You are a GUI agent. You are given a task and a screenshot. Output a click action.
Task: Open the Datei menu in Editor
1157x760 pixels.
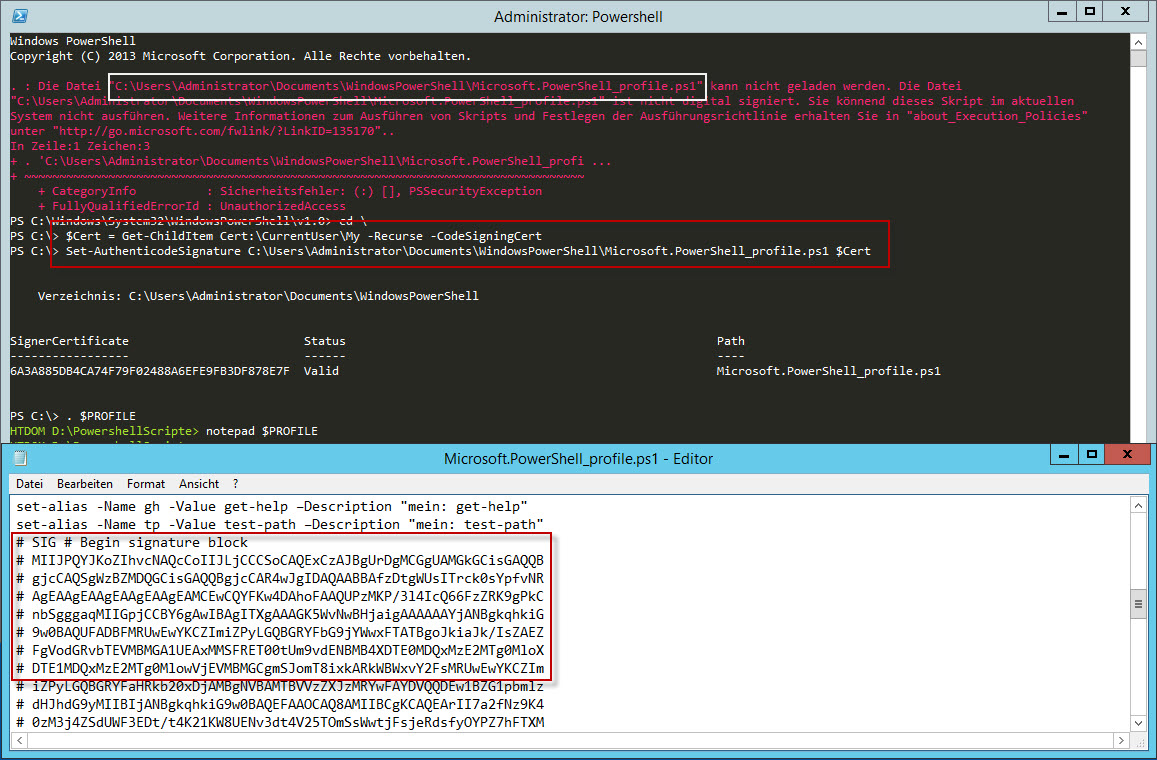tap(30, 484)
